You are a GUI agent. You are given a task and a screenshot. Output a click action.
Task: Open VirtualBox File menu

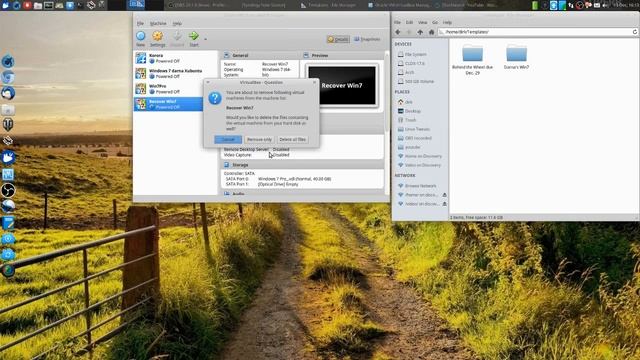140,24
